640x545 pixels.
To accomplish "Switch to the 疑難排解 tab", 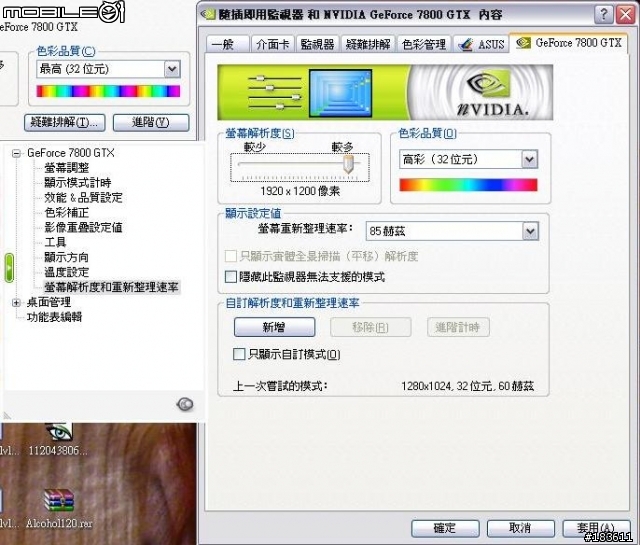I will (x=368, y=44).
